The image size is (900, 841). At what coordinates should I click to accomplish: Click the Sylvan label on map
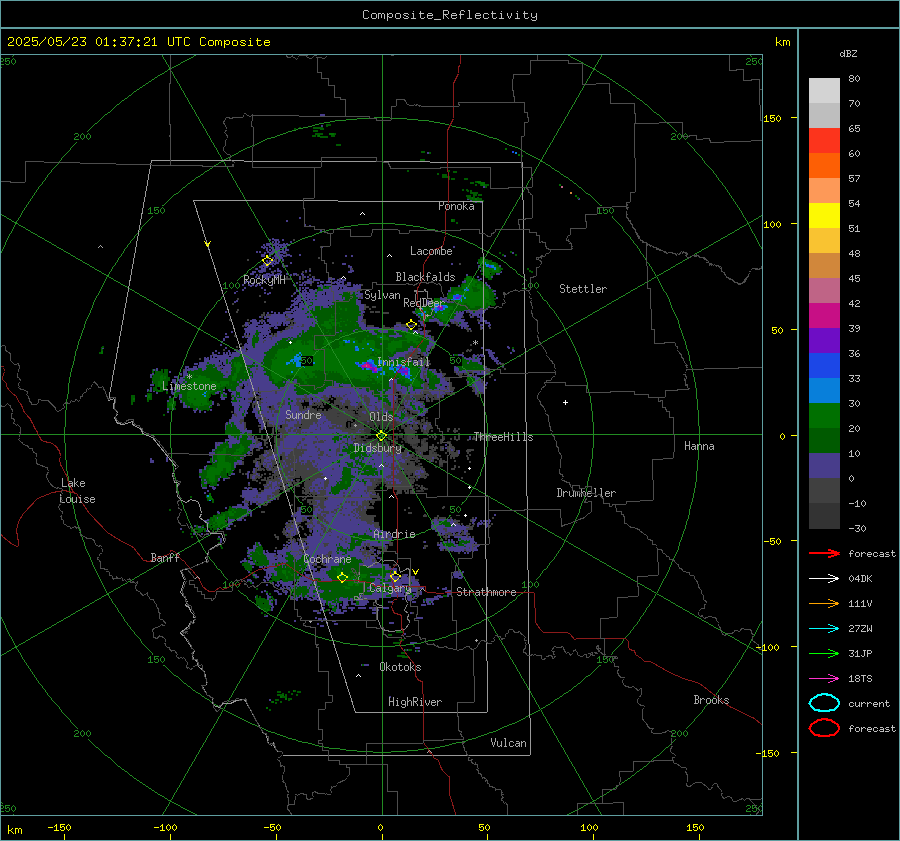point(382,295)
